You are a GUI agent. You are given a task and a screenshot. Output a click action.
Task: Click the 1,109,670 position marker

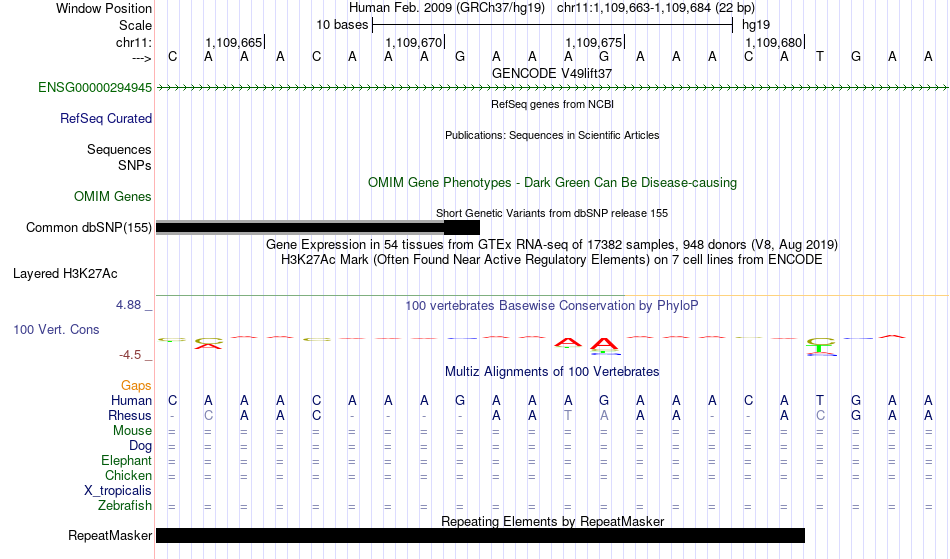click(415, 42)
